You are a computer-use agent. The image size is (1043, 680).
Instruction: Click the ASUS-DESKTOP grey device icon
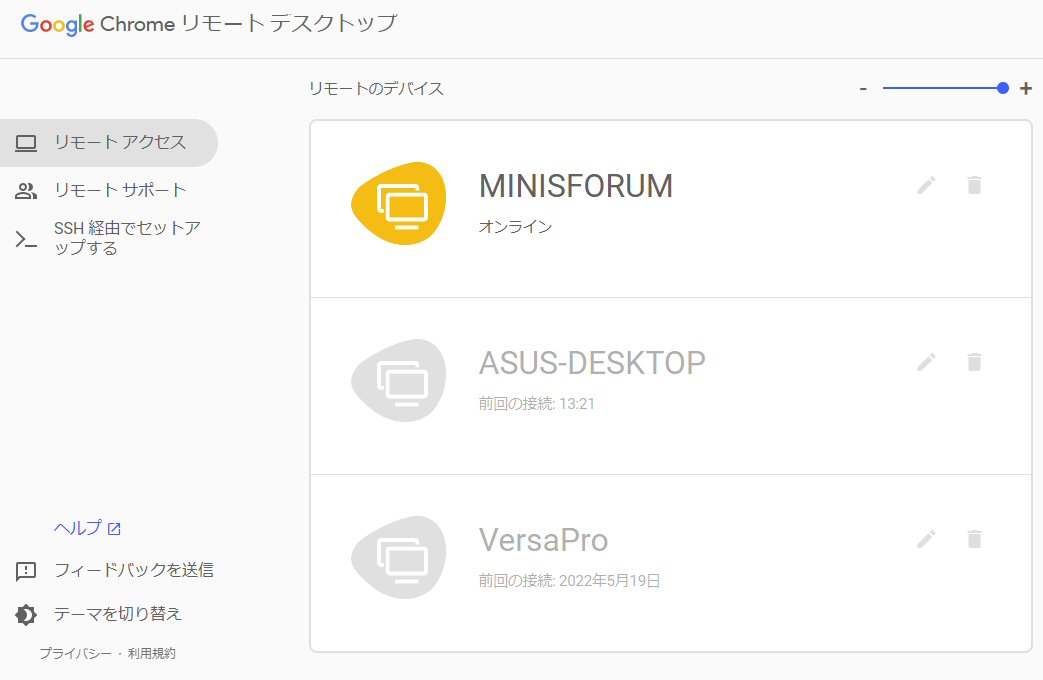398,380
